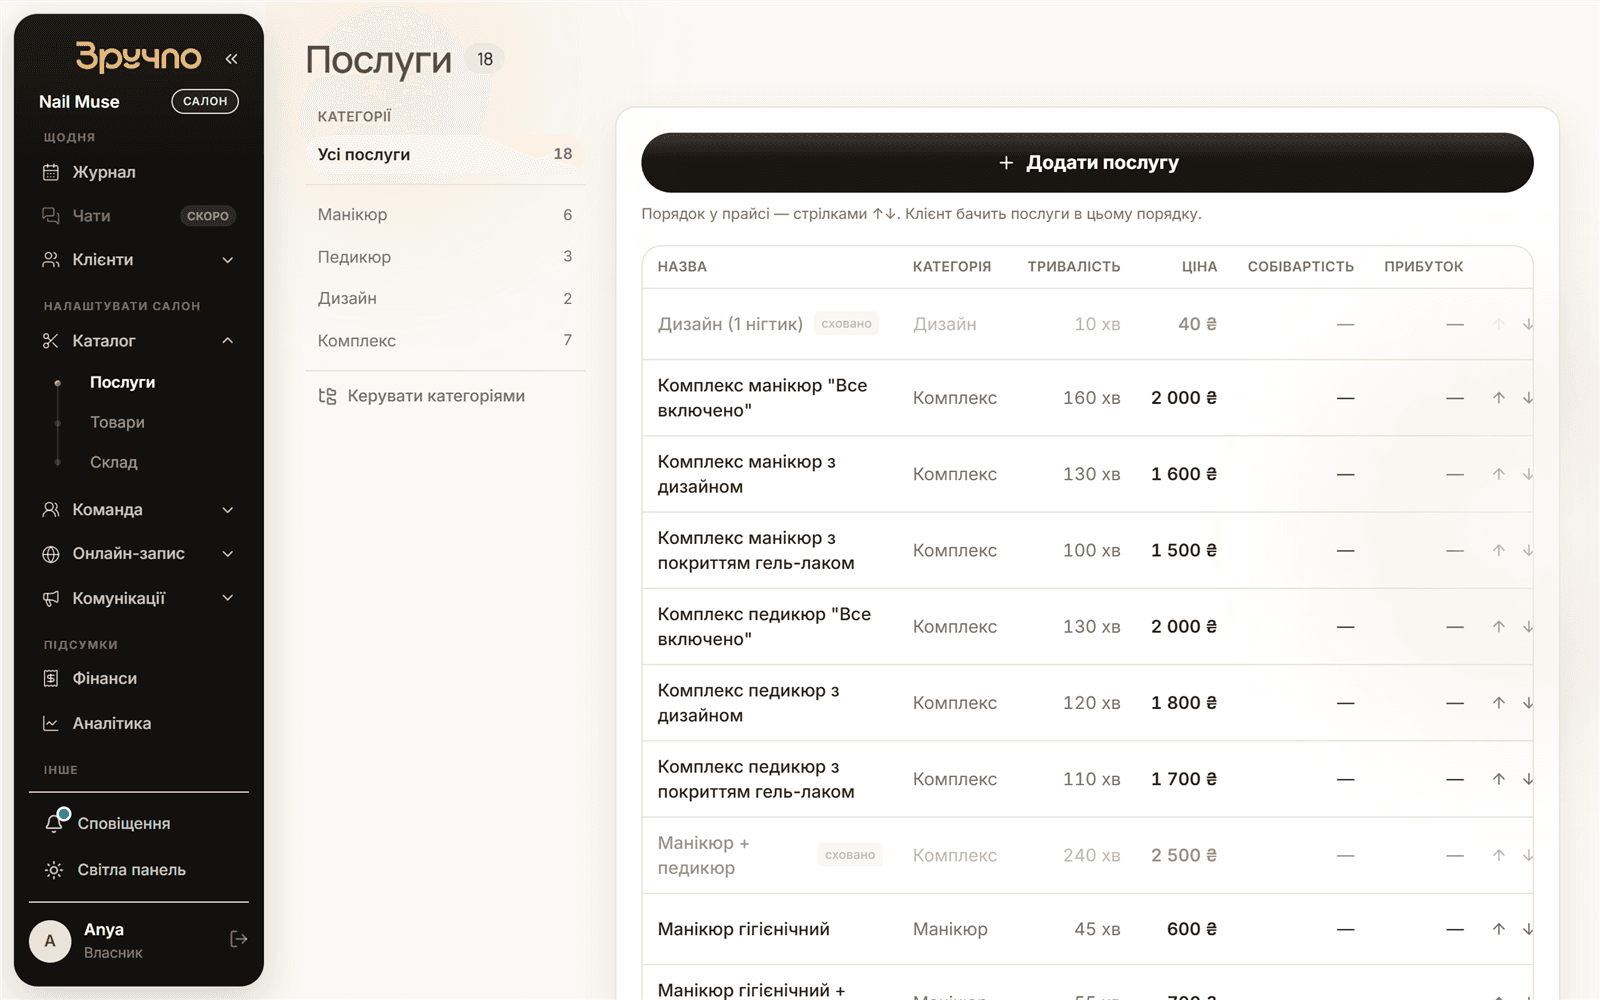
Task: Collapse the Каталог section chevron
Action: point(228,341)
